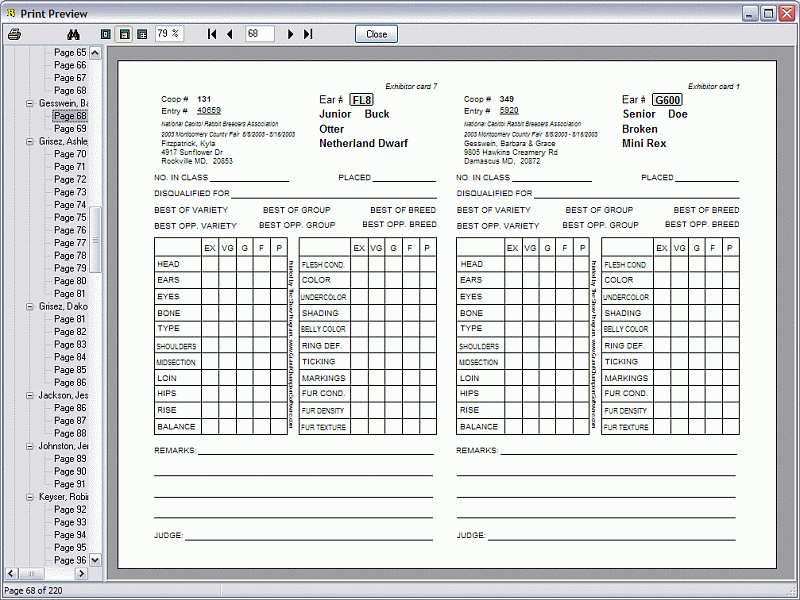Click entry number 5920 on right card
The image size is (800, 600).
click(509, 110)
